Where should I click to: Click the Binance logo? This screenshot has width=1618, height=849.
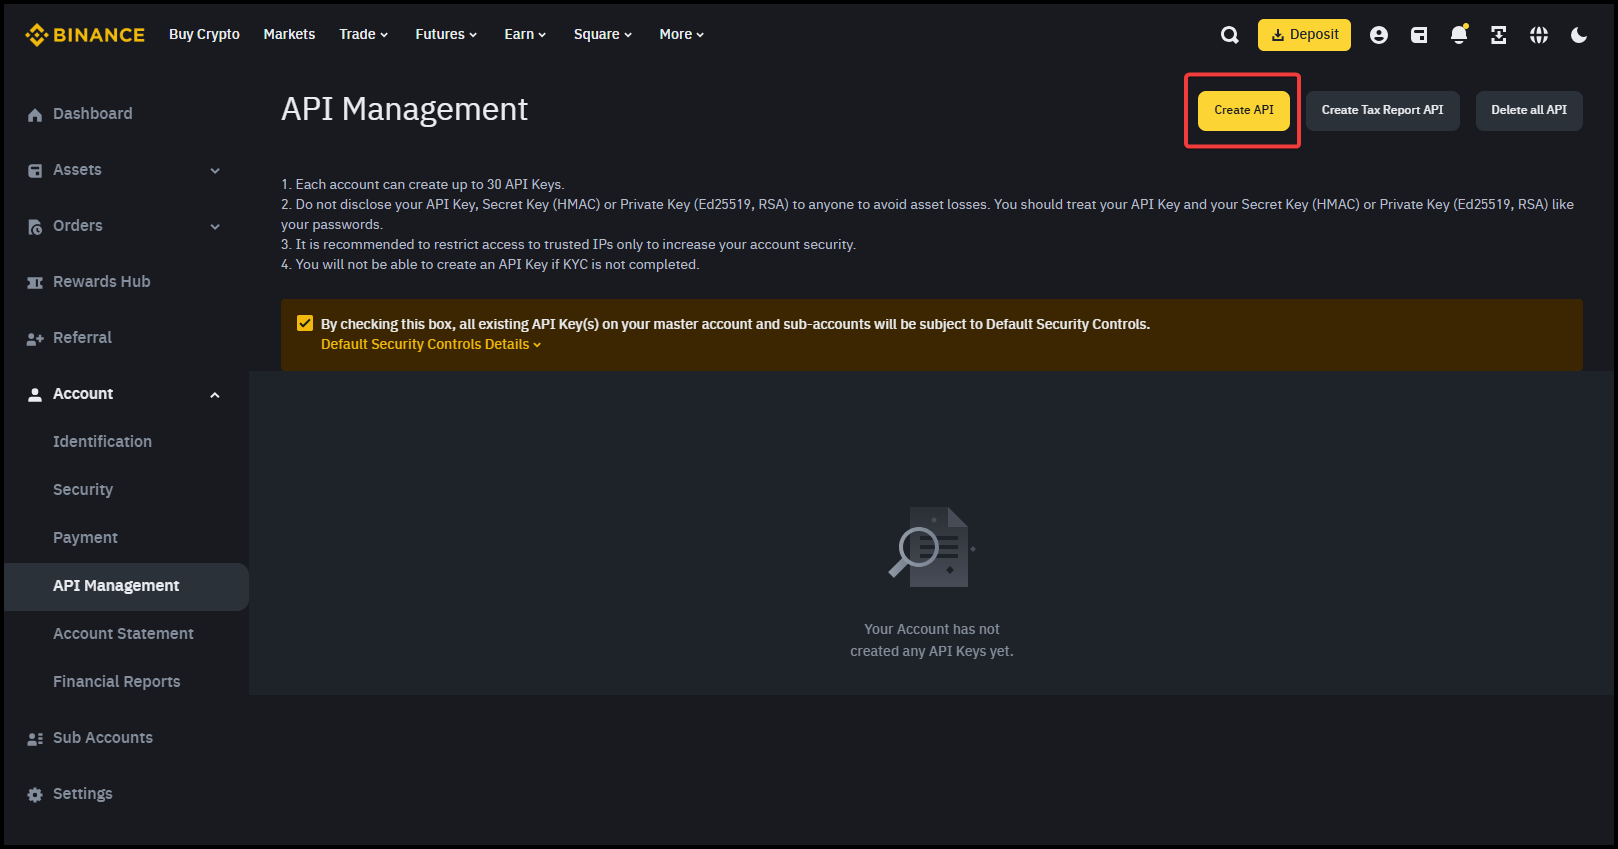[x=85, y=35]
